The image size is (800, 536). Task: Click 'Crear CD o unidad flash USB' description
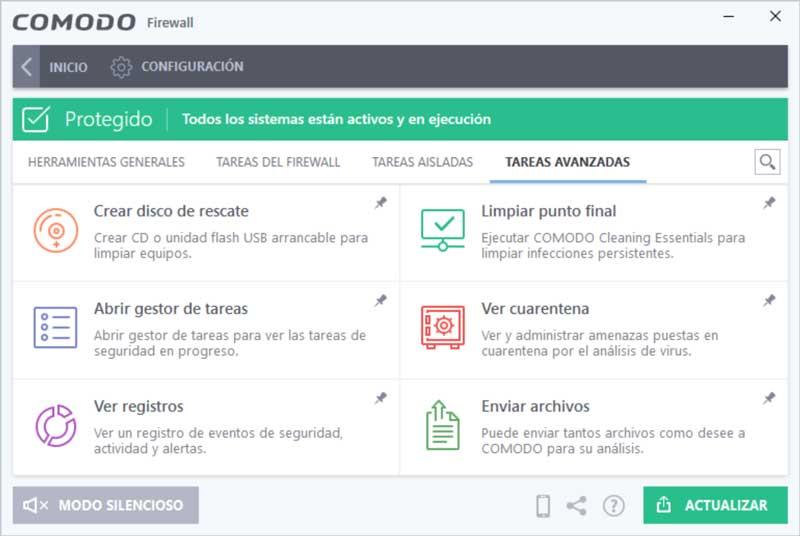tap(231, 245)
